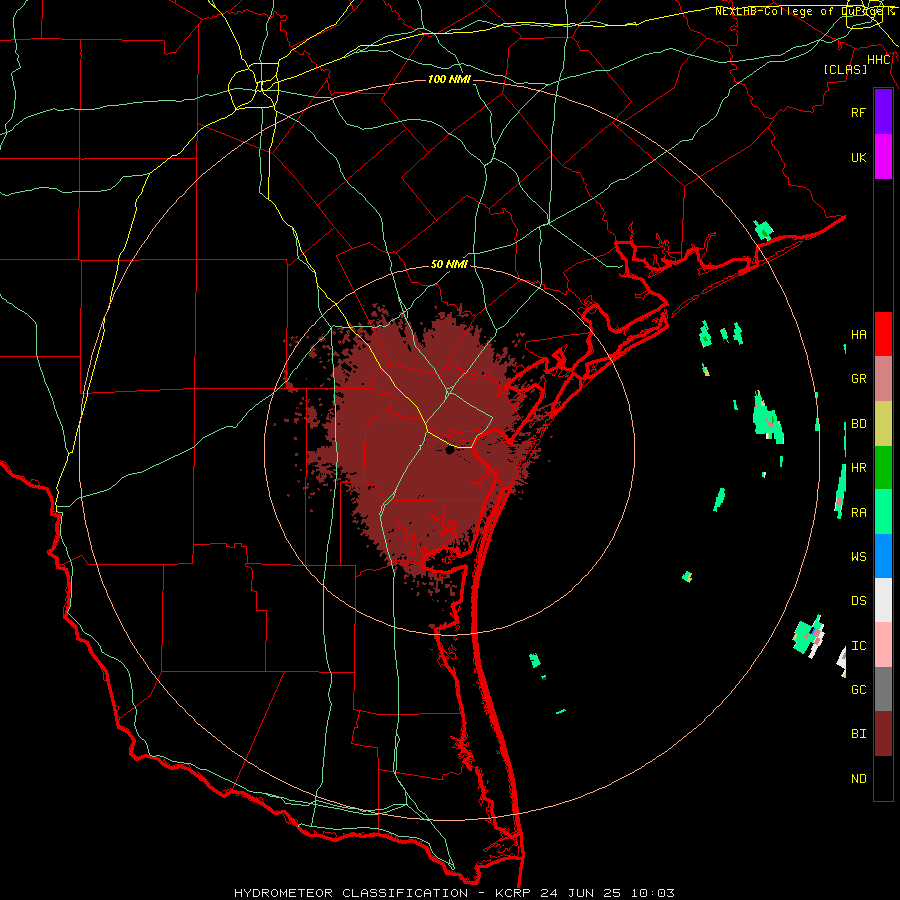900x900 pixels.
Task: Click the [CLAS] units label
Action: (845, 69)
